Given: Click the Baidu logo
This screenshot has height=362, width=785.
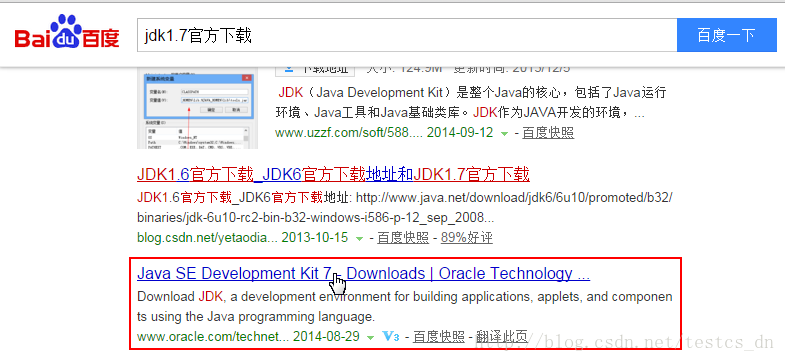Looking at the screenshot, I should [67, 32].
